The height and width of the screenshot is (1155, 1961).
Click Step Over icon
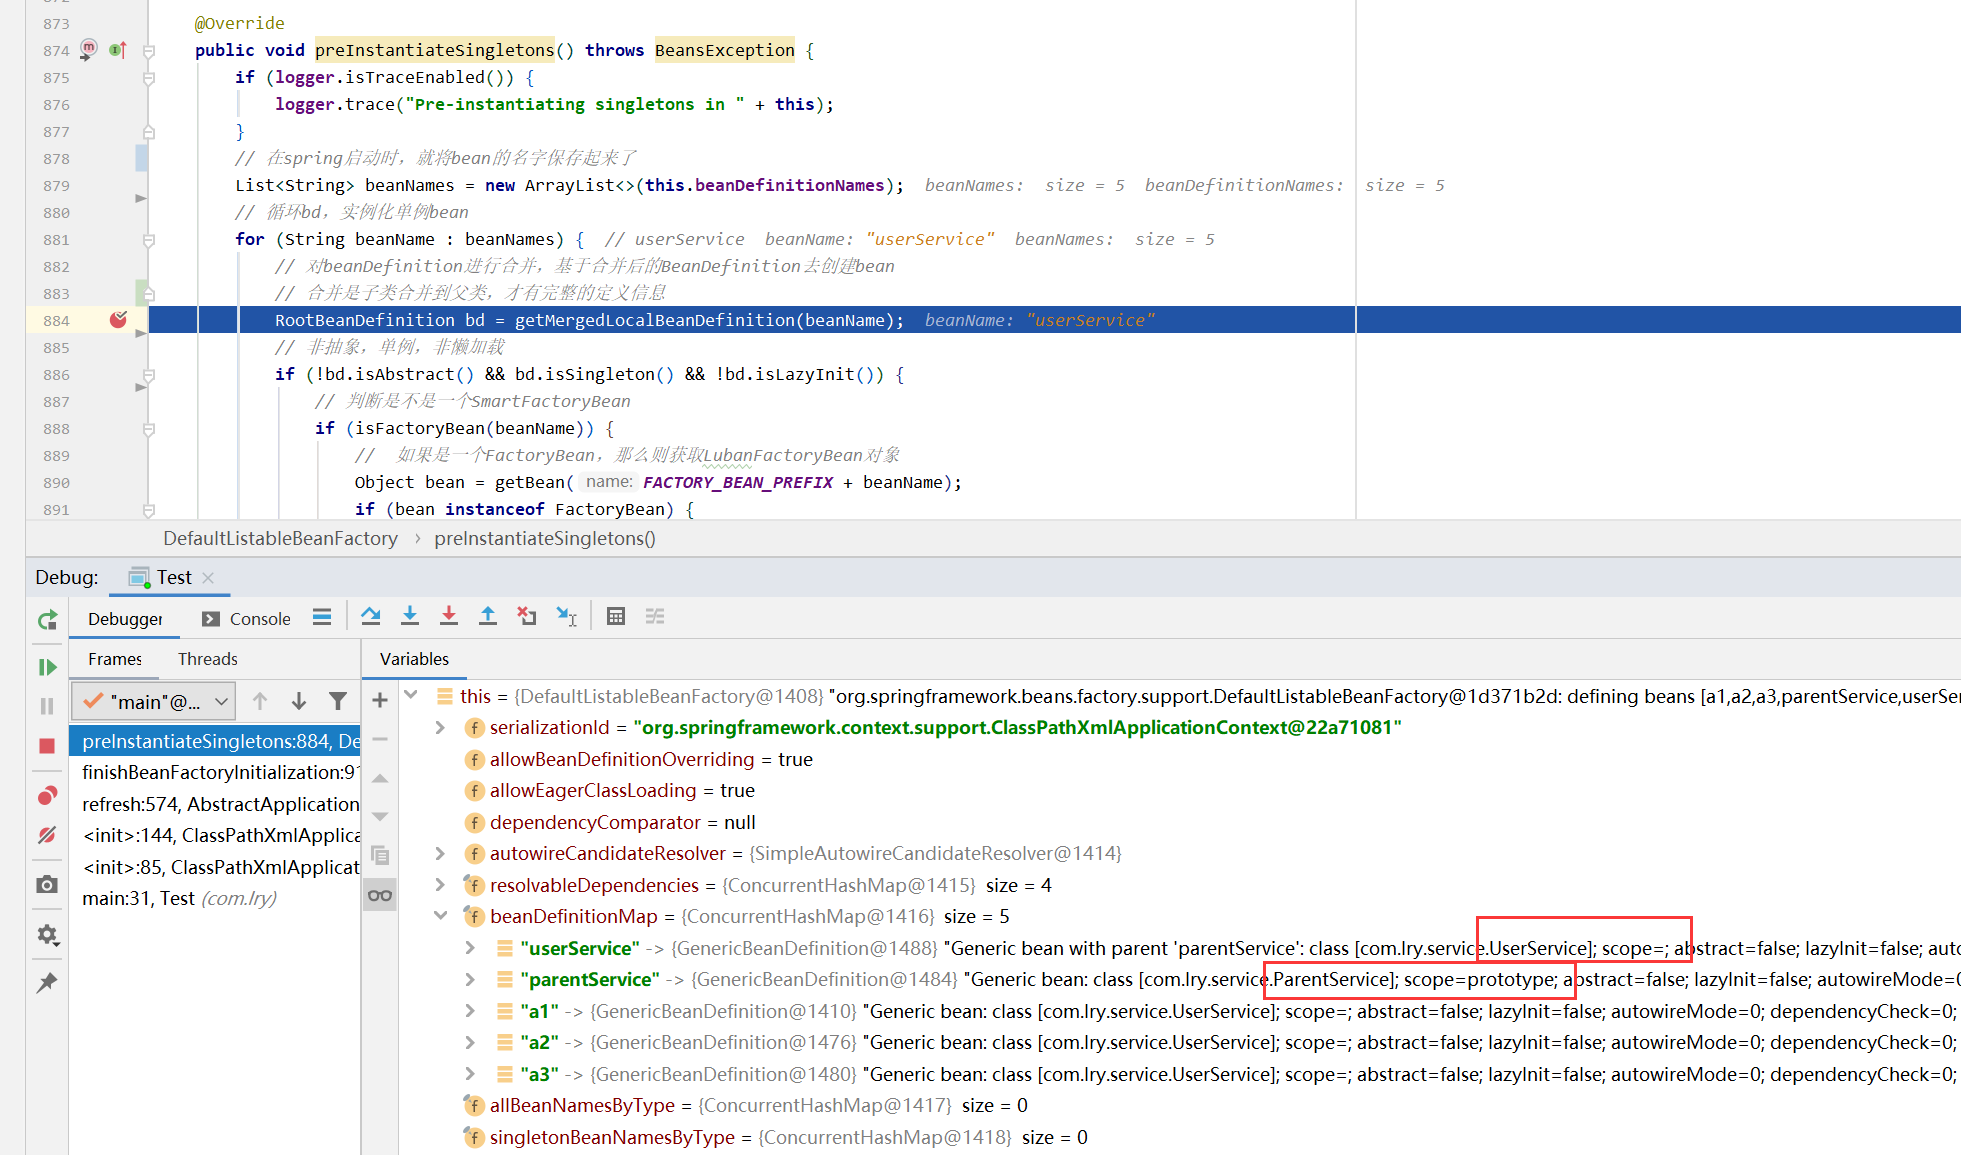coord(371,617)
